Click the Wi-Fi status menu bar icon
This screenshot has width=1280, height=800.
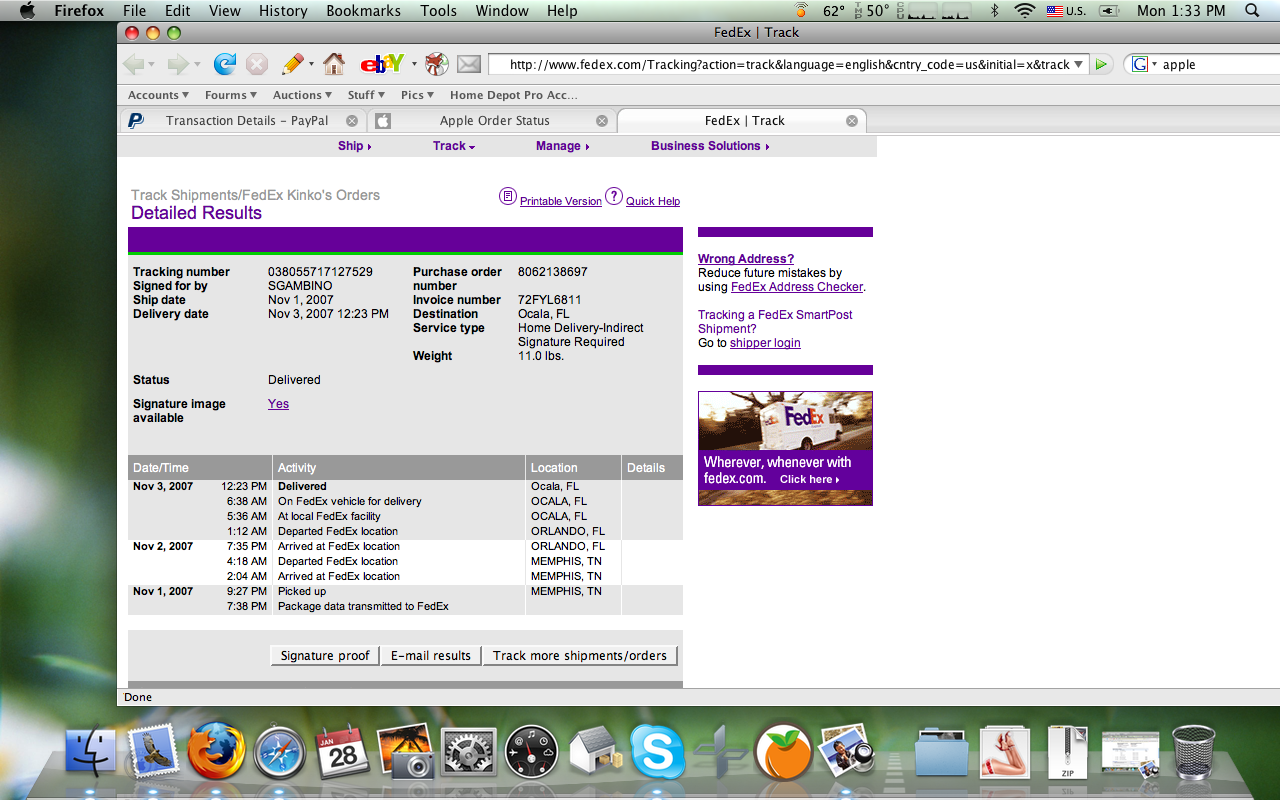1024,11
